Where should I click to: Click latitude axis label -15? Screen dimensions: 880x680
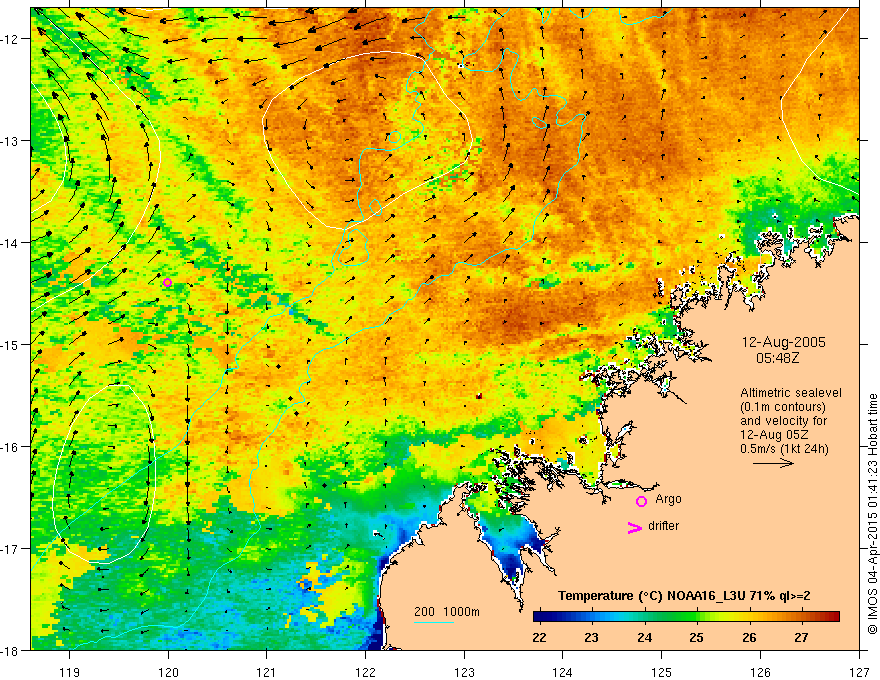pyautogui.click(x=10, y=344)
